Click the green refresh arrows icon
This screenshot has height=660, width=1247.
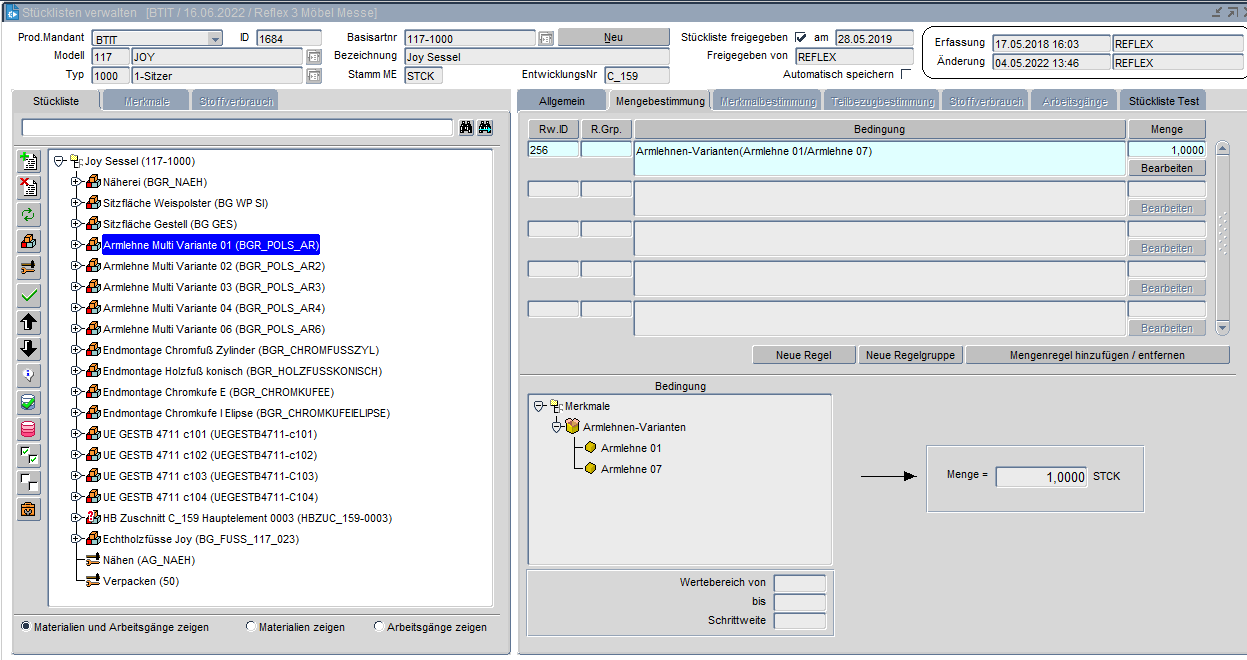(x=29, y=214)
